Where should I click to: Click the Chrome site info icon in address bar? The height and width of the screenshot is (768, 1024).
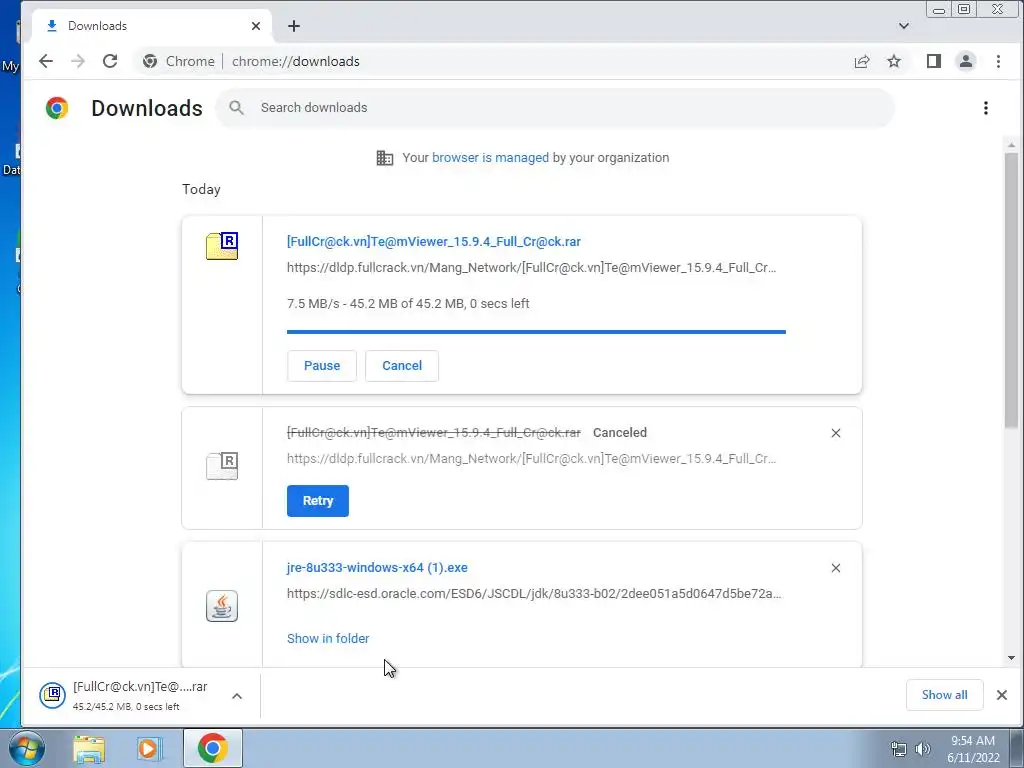[x=150, y=61]
